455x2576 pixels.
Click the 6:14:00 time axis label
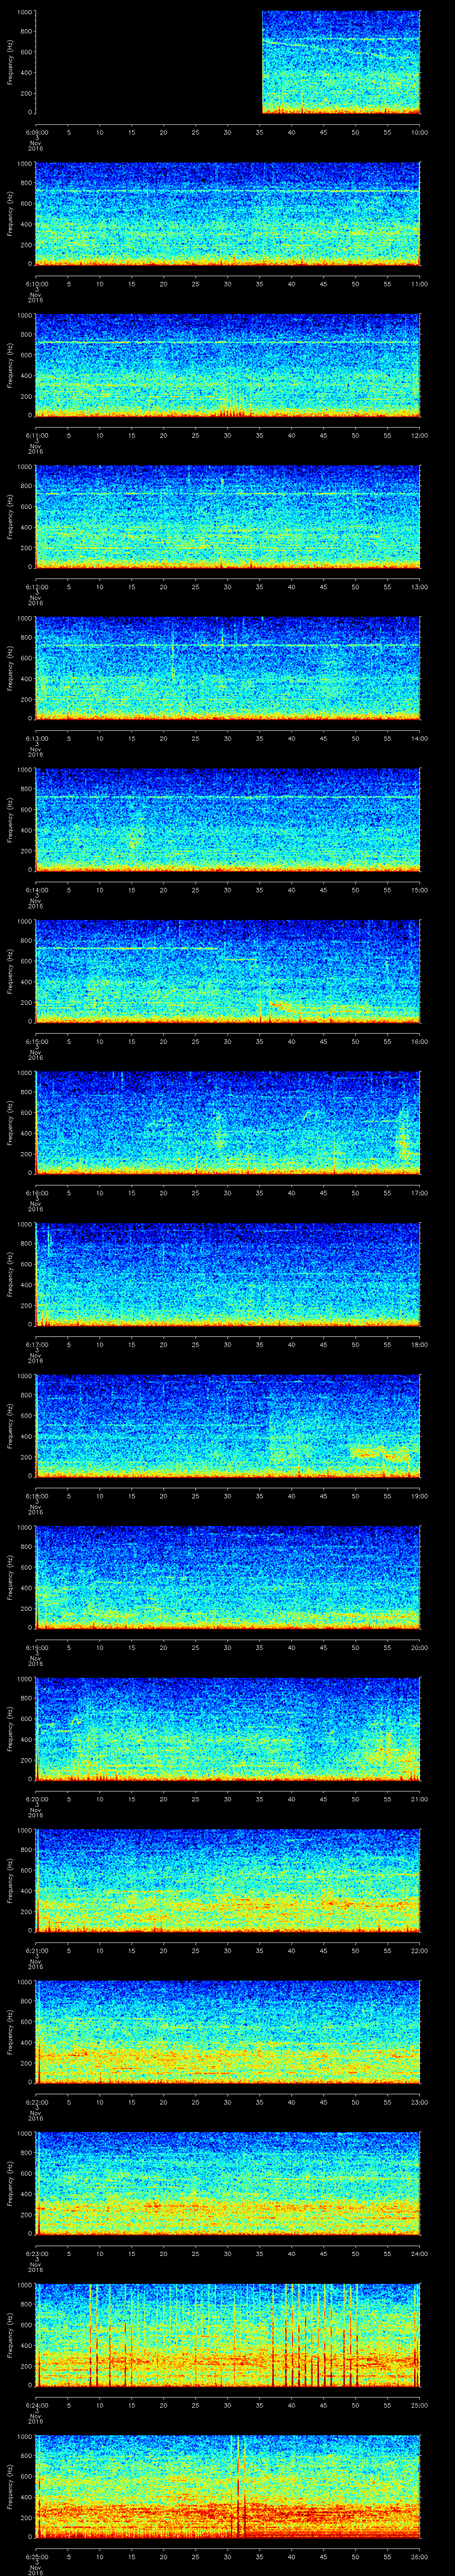coord(36,890)
